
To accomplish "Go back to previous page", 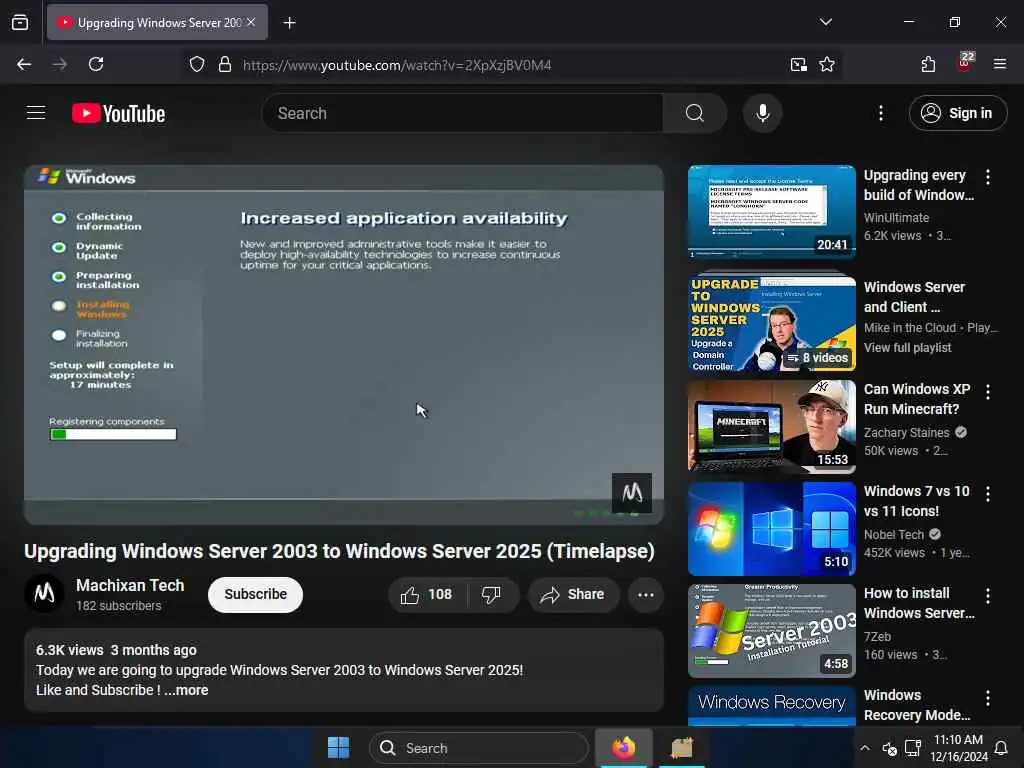I will point(24,64).
